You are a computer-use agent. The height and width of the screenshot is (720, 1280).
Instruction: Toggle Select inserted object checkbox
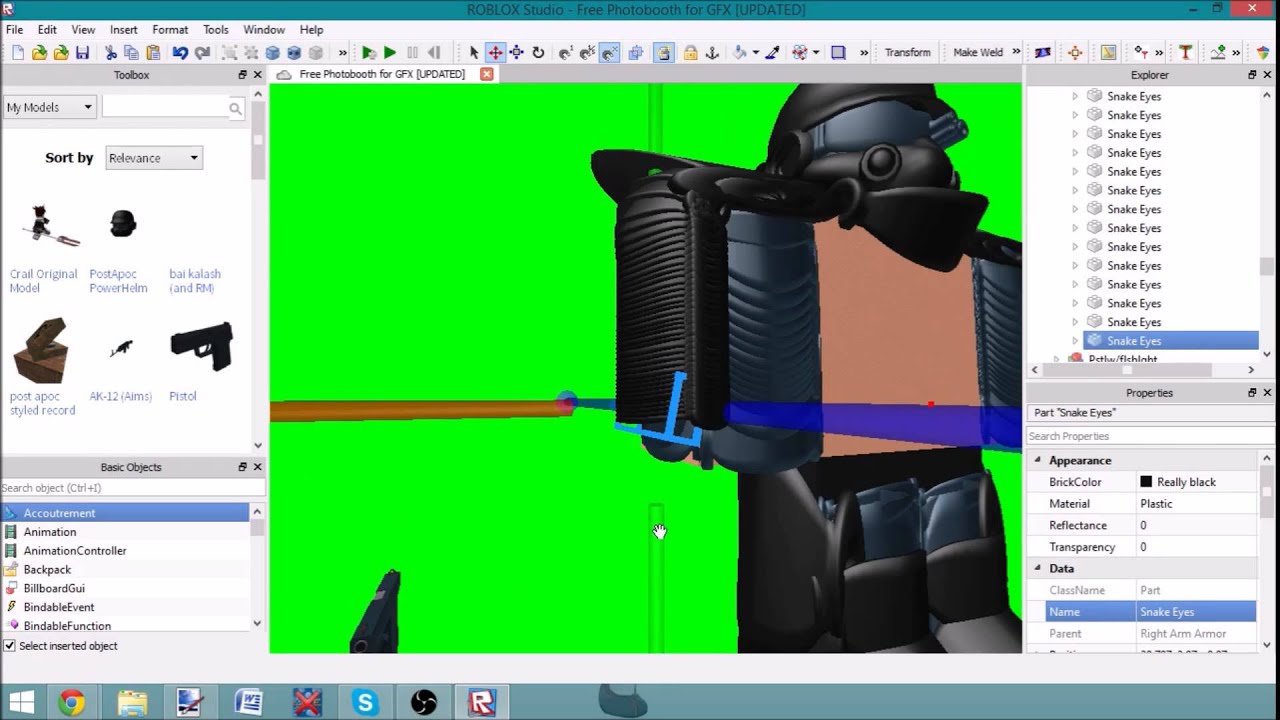tap(10, 646)
